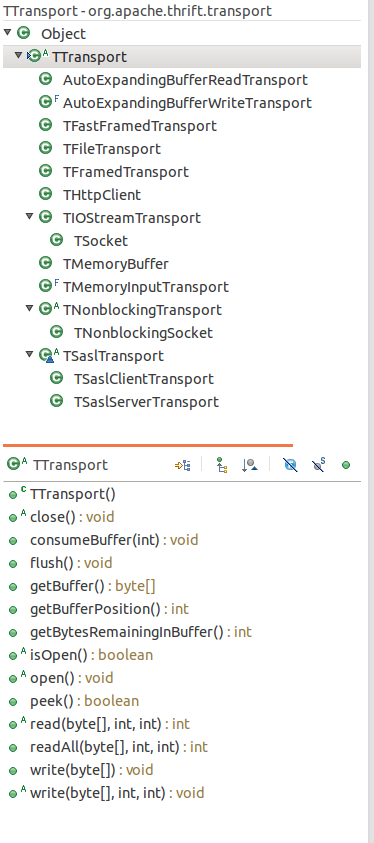Toggle the Hide Fields filter
This screenshot has width=374, height=843.
click(x=290, y=465)
